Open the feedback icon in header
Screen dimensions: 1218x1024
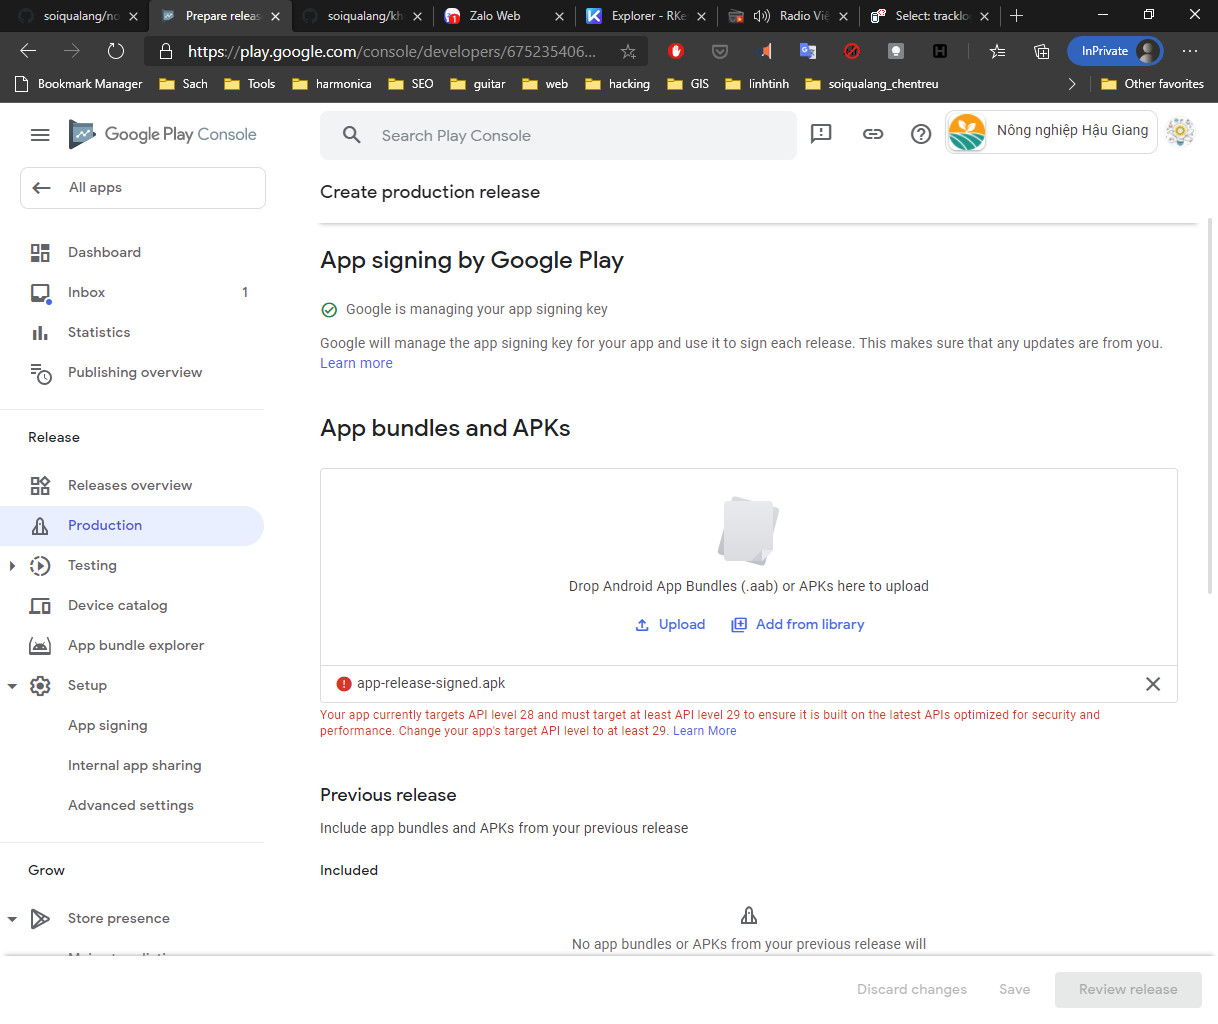(821, 133)
